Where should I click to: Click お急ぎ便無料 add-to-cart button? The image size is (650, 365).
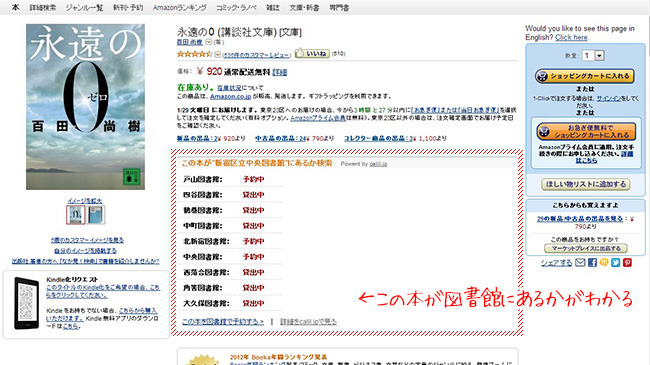click(586, 131)
